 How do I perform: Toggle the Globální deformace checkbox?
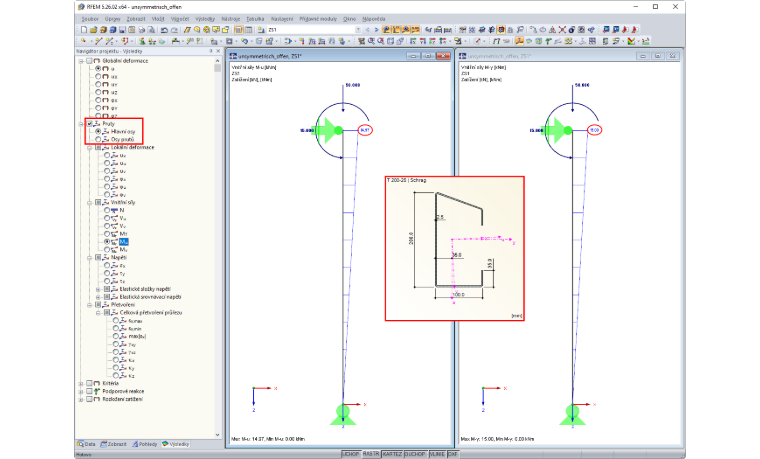coord(89,61)
